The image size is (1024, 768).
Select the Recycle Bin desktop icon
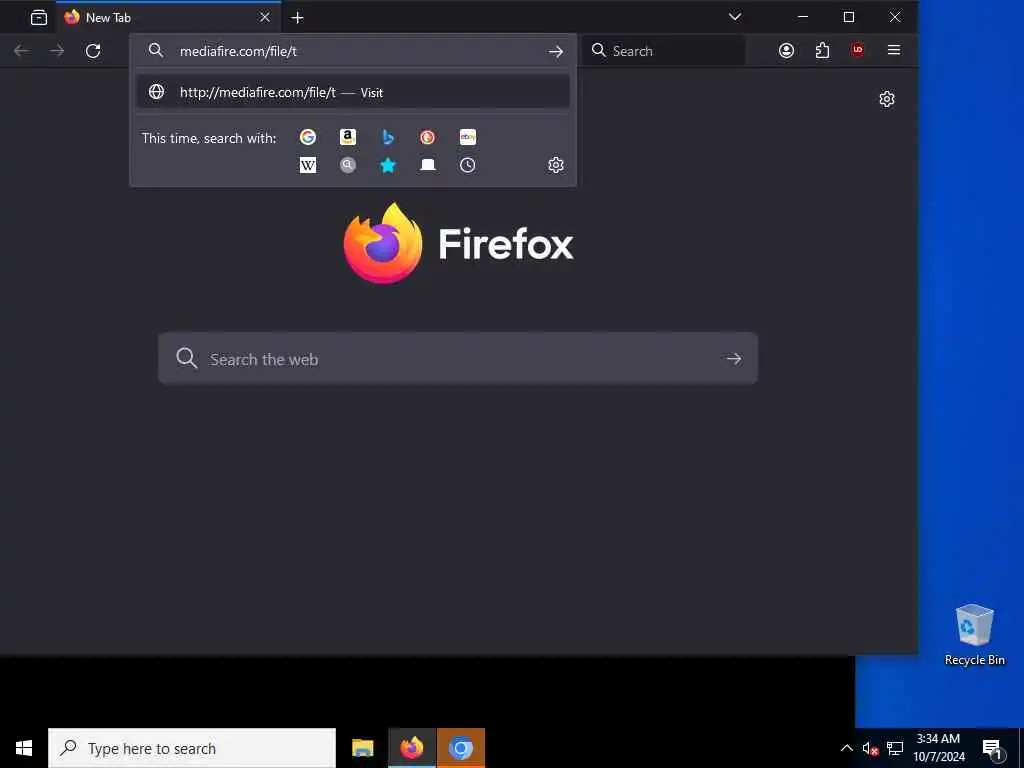974,634
